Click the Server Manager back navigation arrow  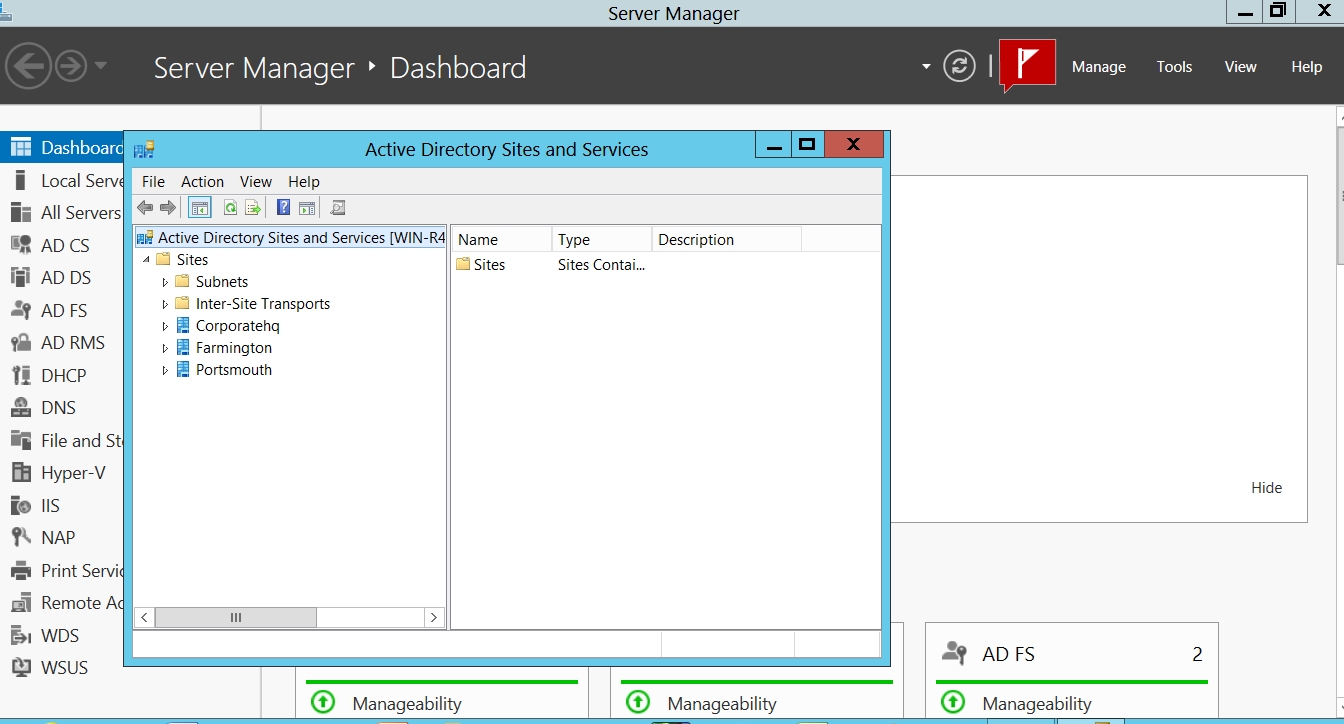(29, 67)
